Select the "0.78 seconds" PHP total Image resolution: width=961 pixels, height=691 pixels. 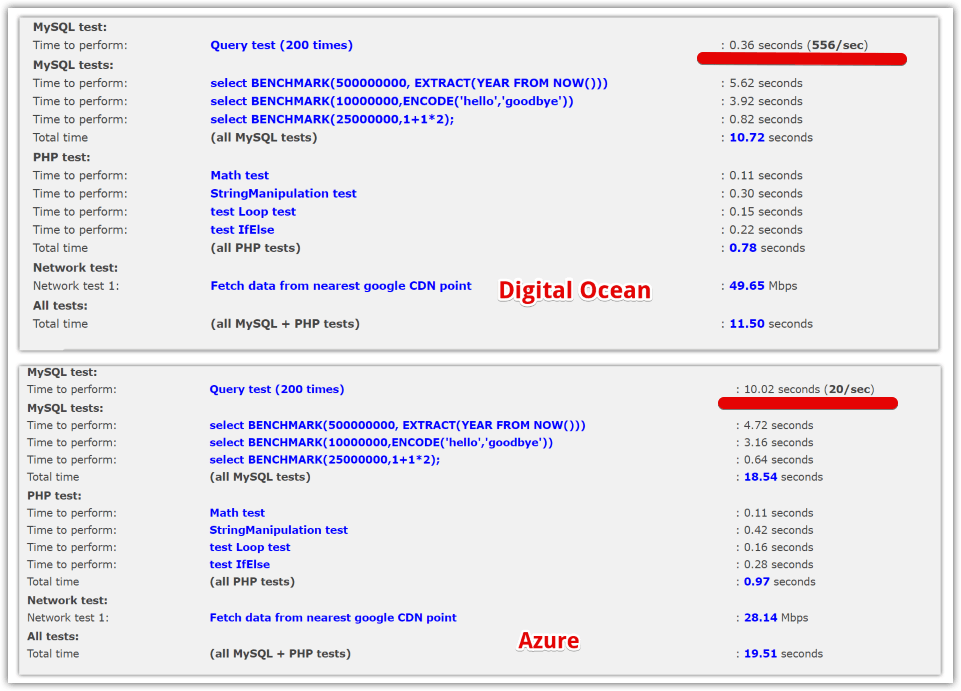[x=767, y=248]
